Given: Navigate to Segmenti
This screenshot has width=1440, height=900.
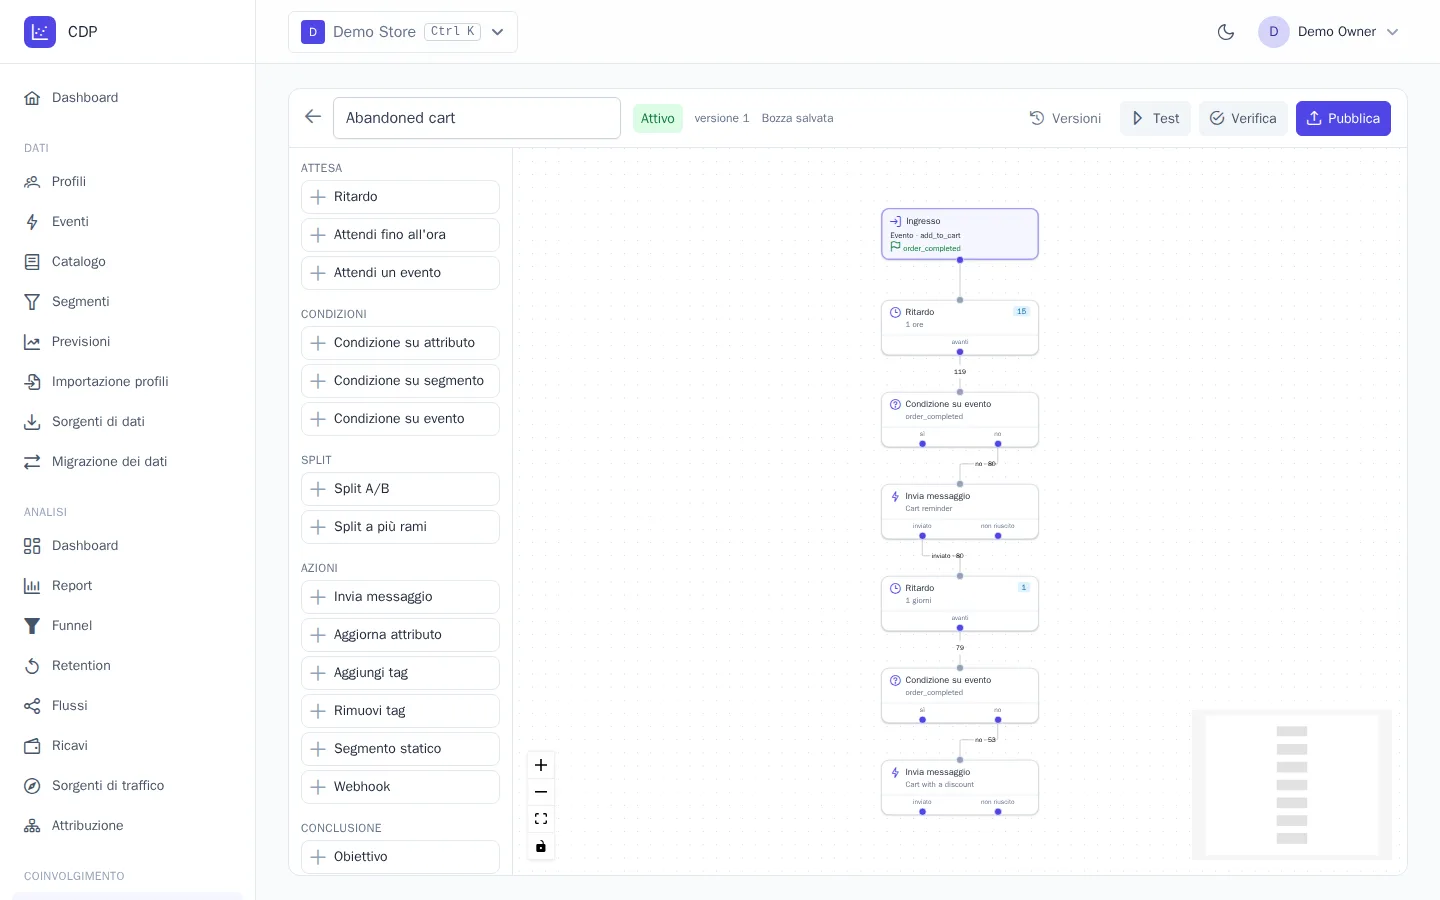Looking at the screenshot, I should (x=128, y=302).
